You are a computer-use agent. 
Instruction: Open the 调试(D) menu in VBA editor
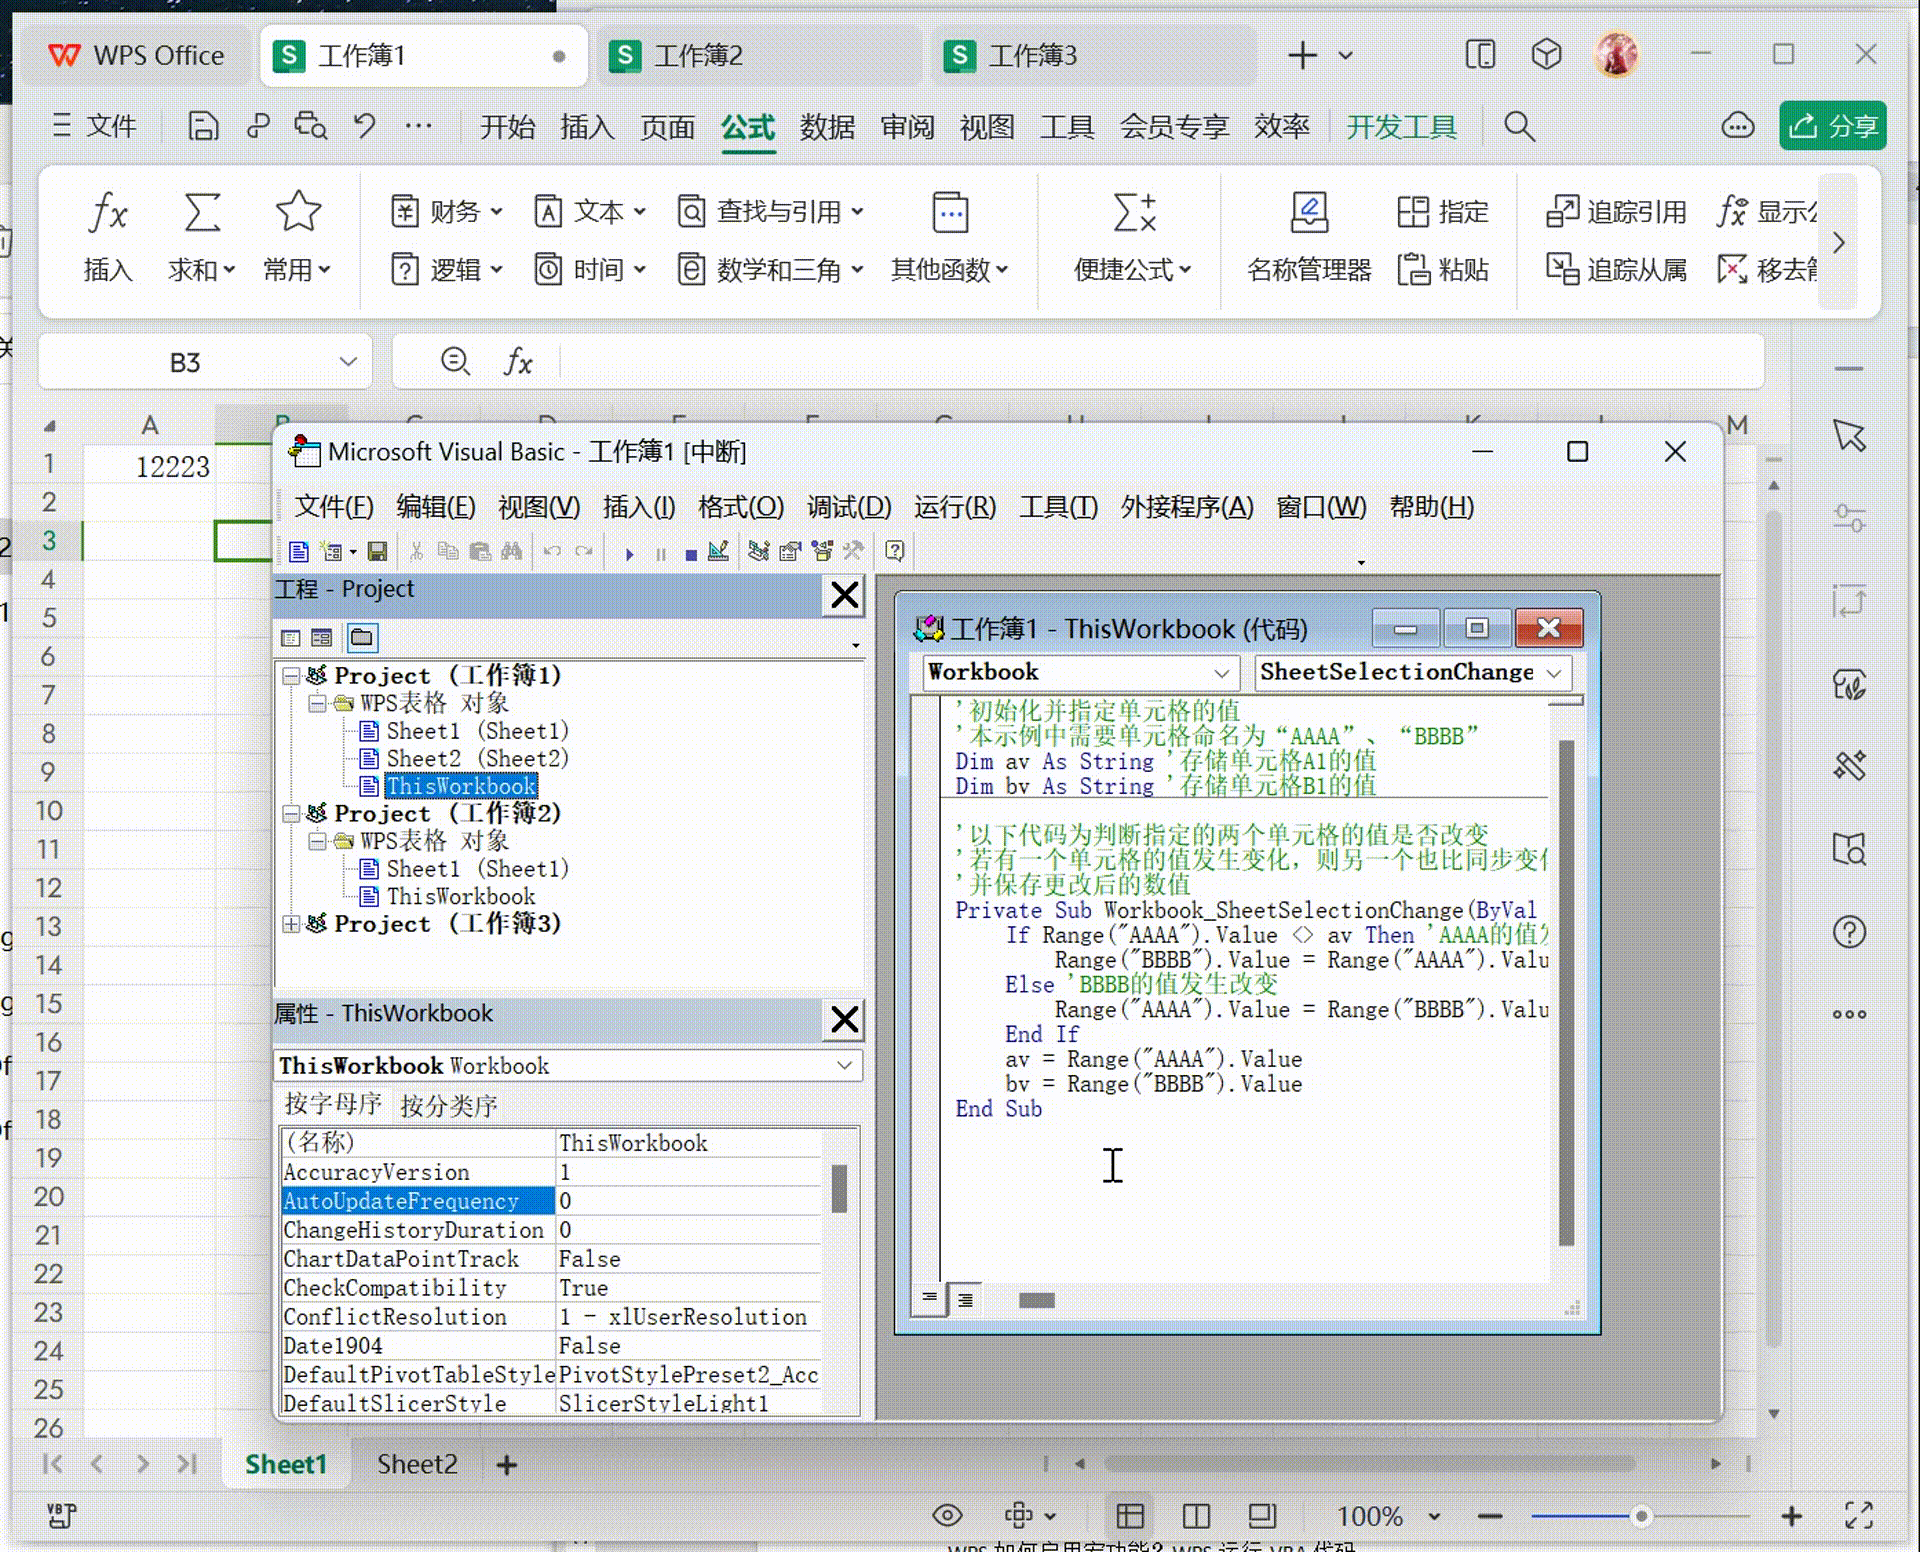tap(848, 507)
